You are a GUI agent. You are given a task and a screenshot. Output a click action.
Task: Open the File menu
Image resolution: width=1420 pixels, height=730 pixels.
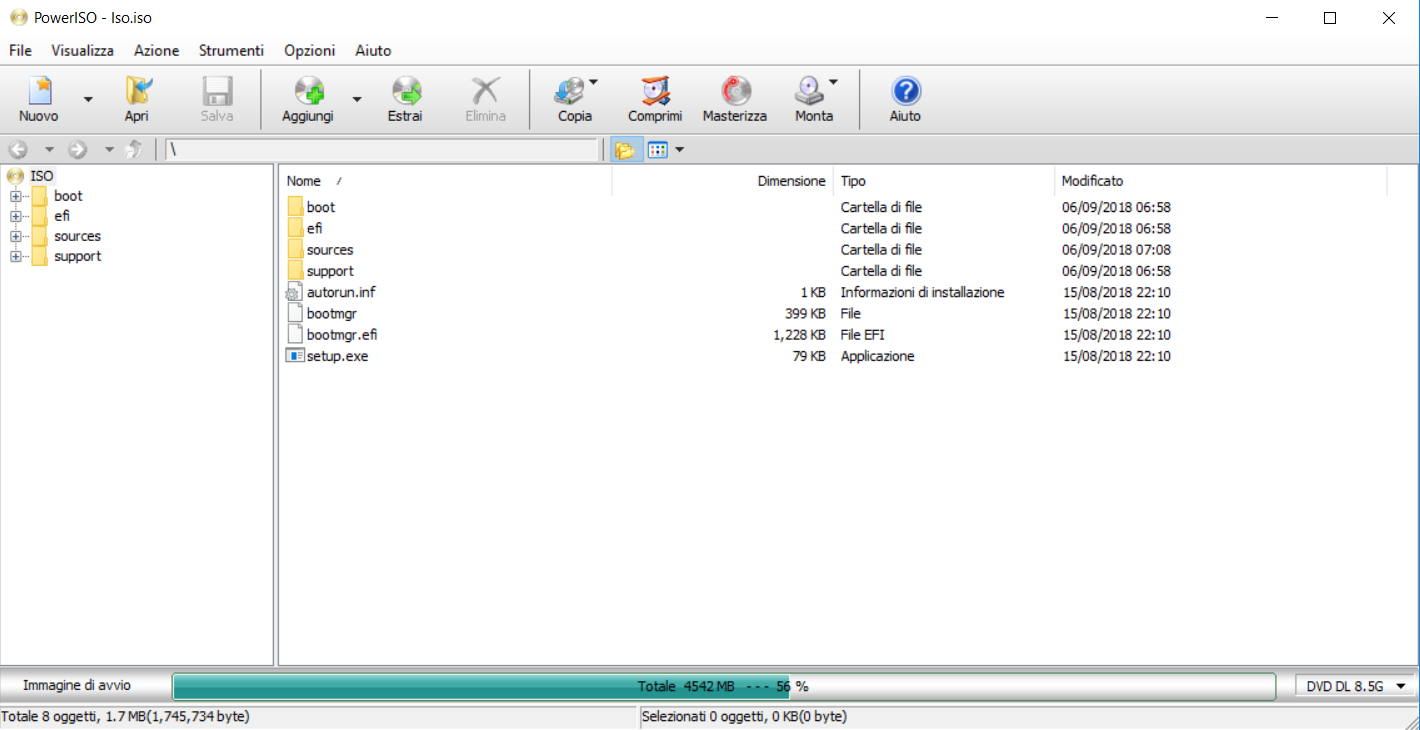pos(20,50)
